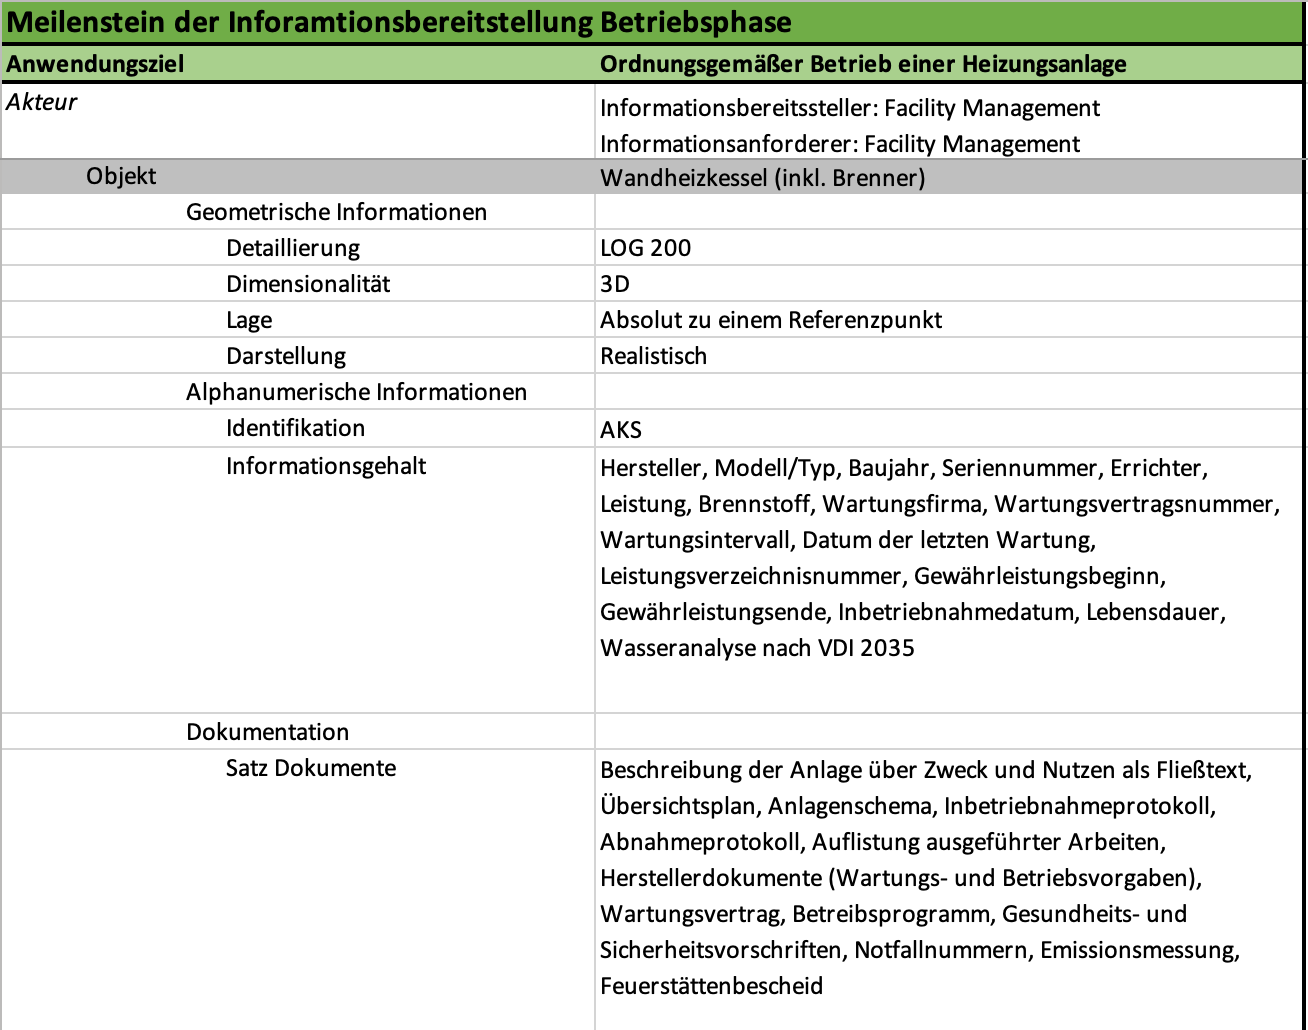The width and height of the screenshot is (1308, 1030).
Task: Click the 'Informationsanforderer: Facility Management' line
Action: (839, 144)
